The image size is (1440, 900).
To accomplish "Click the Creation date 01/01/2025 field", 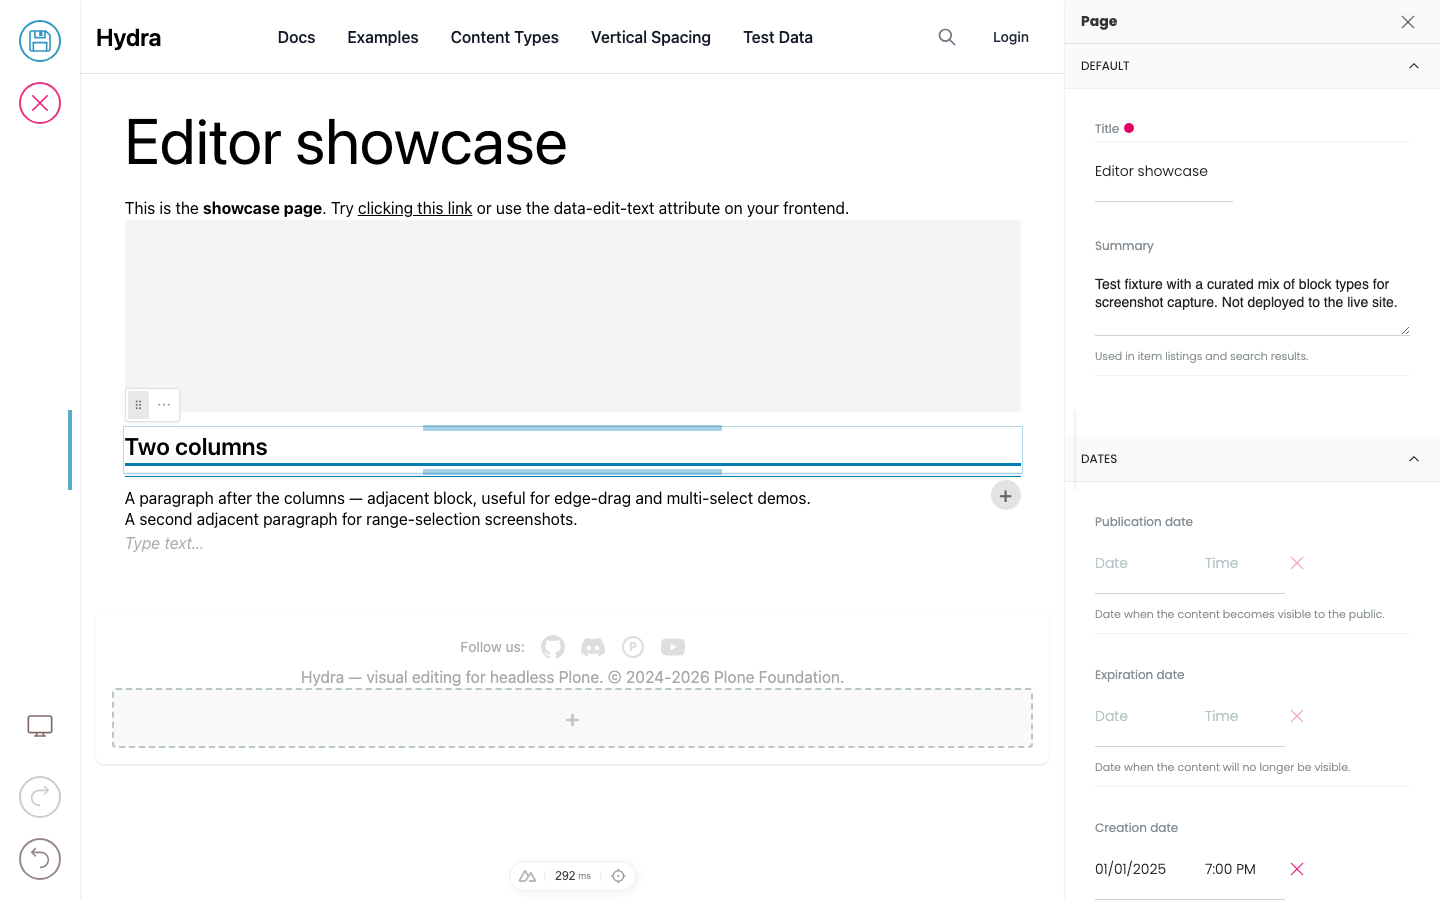I will (1140, 869).
